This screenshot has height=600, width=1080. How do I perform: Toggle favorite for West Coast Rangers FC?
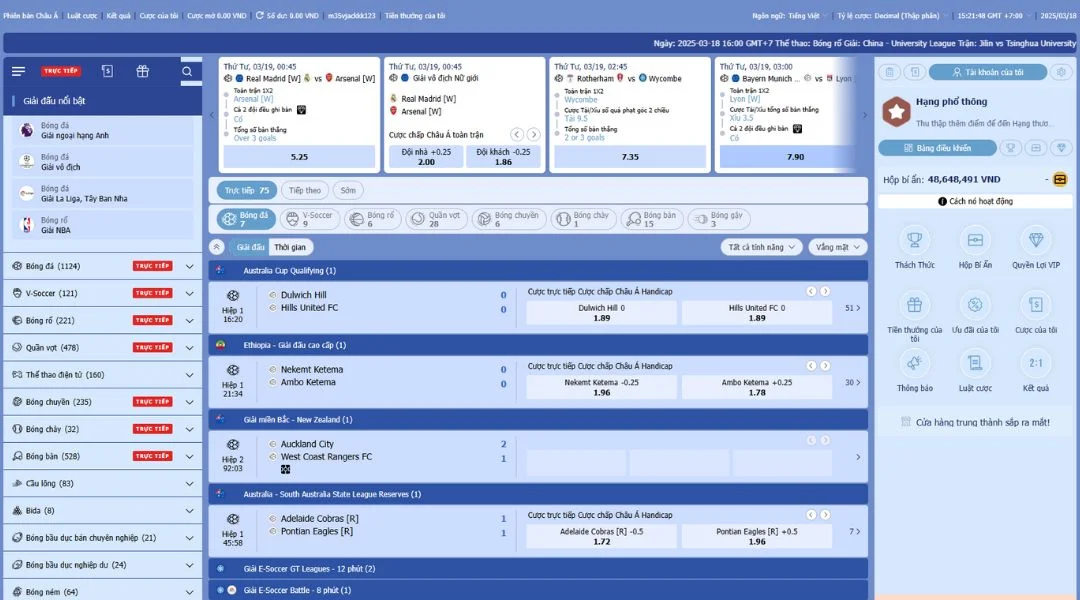click(273, 457)
